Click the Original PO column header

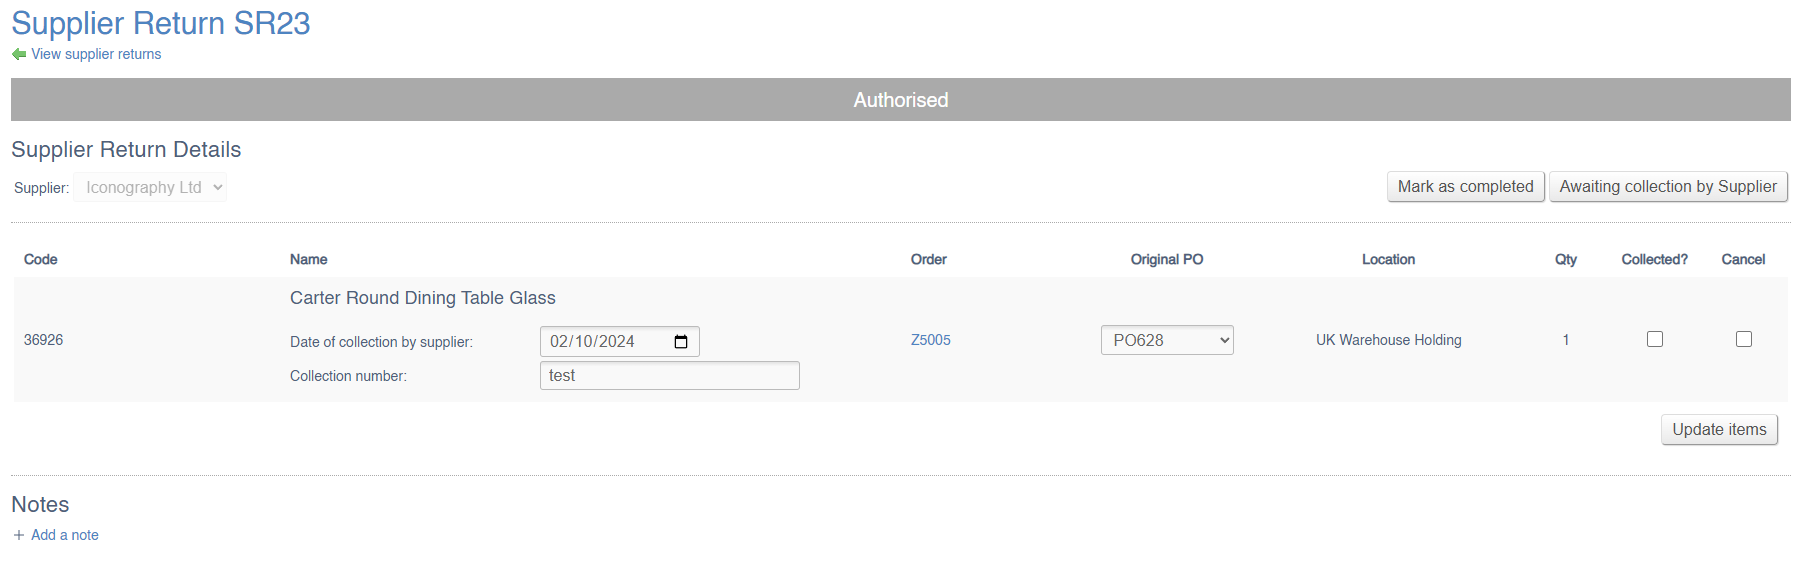[x=1166, y=259]
